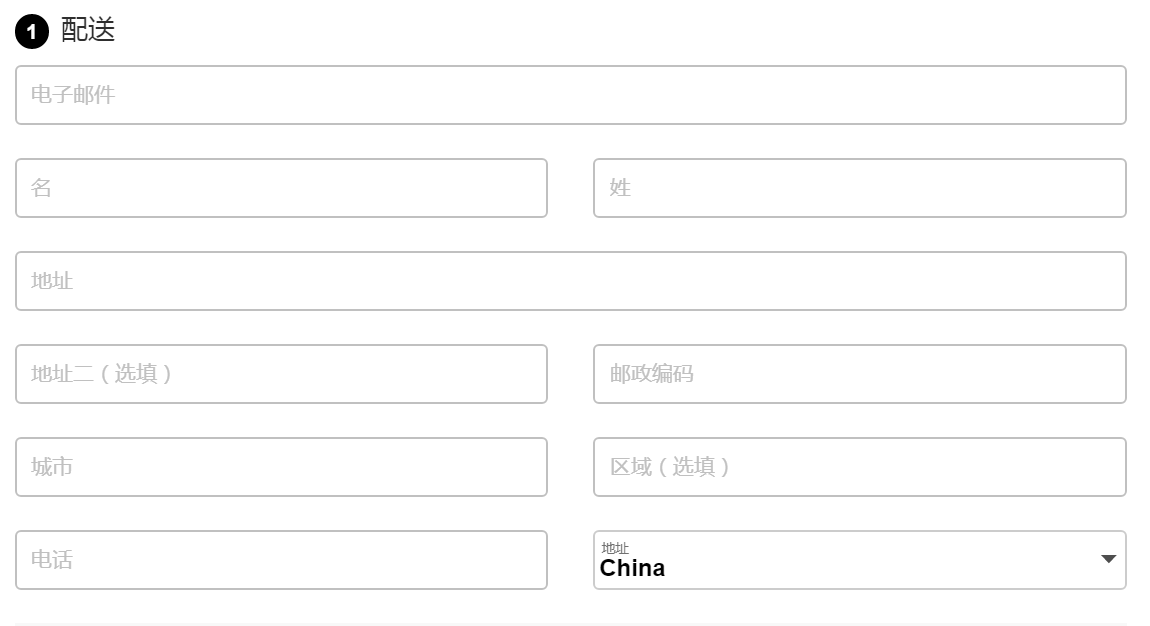
Task: Click the 电子邮件 placeholder text
Action: tap(73, 95)
